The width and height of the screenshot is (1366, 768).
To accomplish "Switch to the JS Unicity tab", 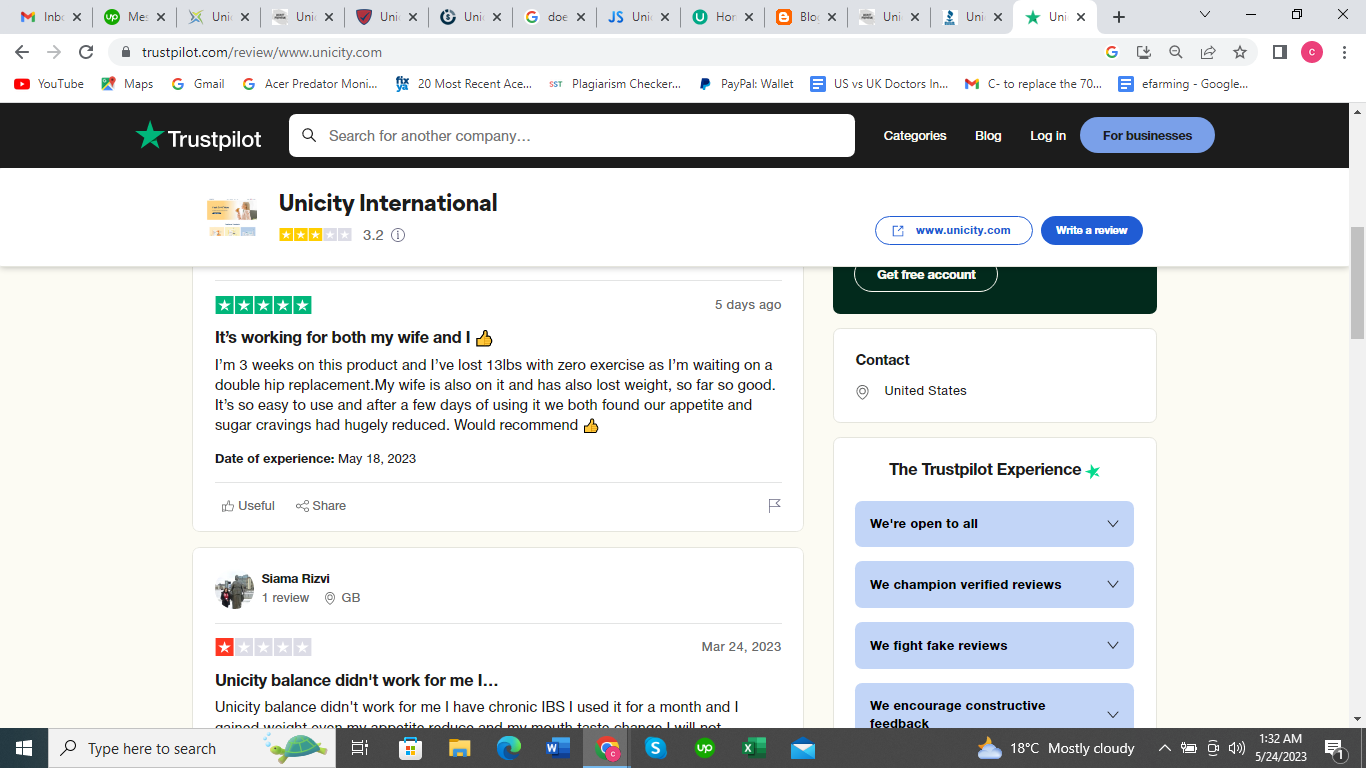I will [x=638, y=17].
